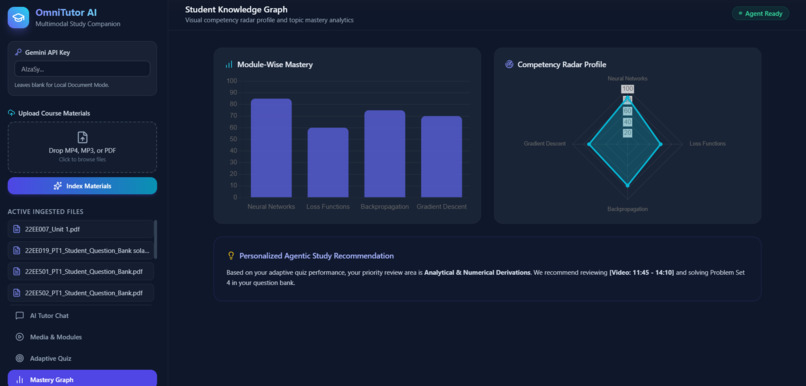Click the play circle icon for Media & Modules
The height and width of the screenshot is (386, 806).
(20, 337)
